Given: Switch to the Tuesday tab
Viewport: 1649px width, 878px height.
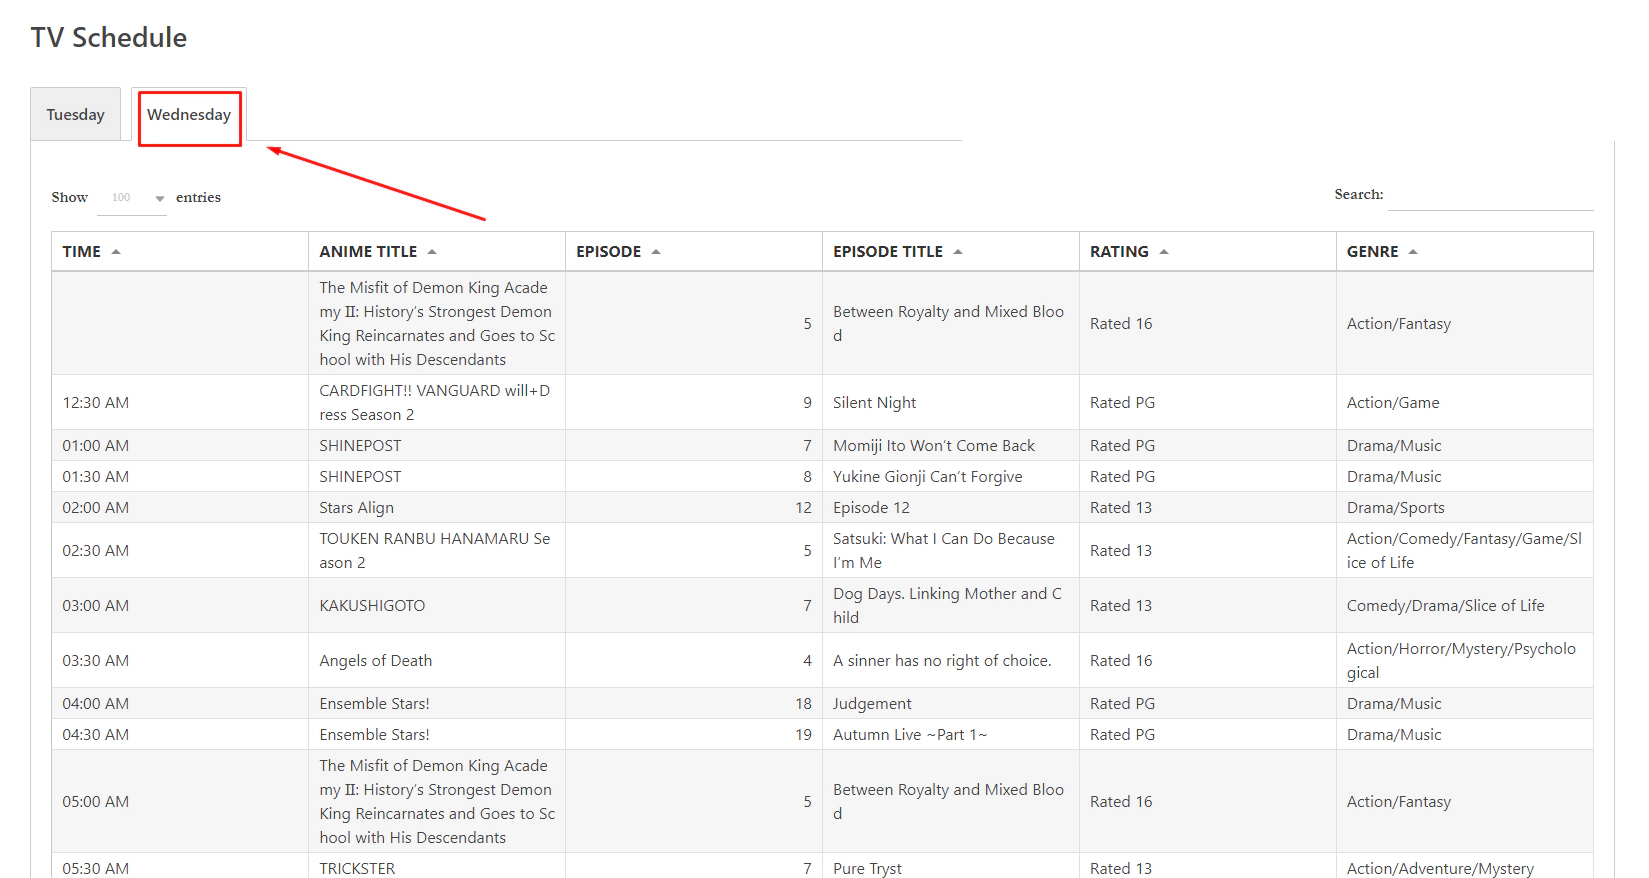Looking at the screenshot, I should pos(75,114).
